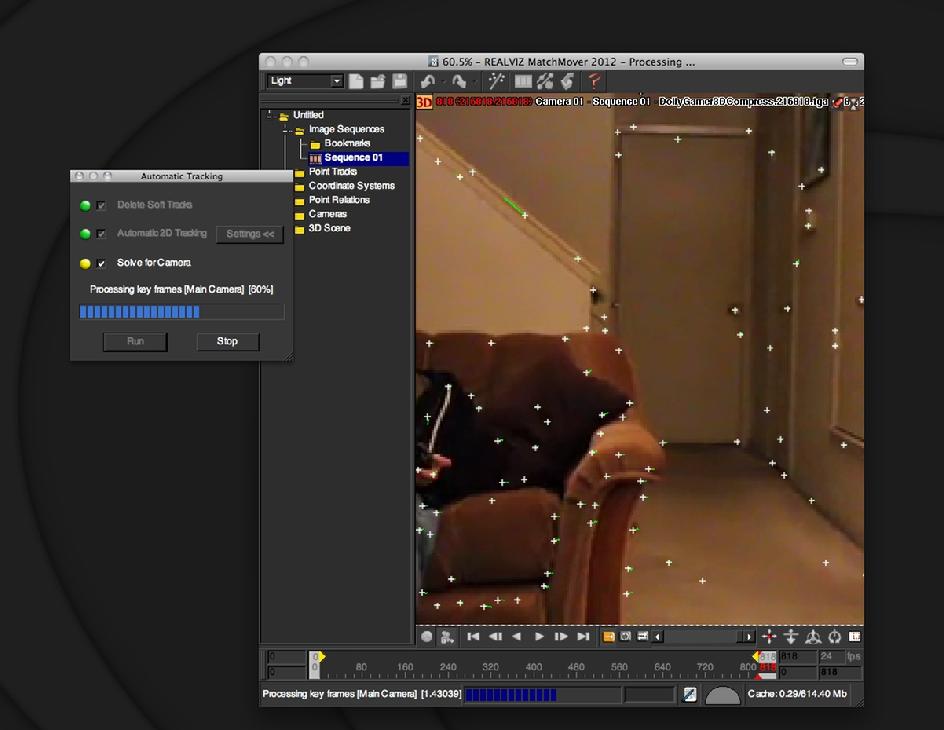Viewport: 944px width, 730px height.
Task: Undo the last action via the toolbar arrow
Action: 427,81
